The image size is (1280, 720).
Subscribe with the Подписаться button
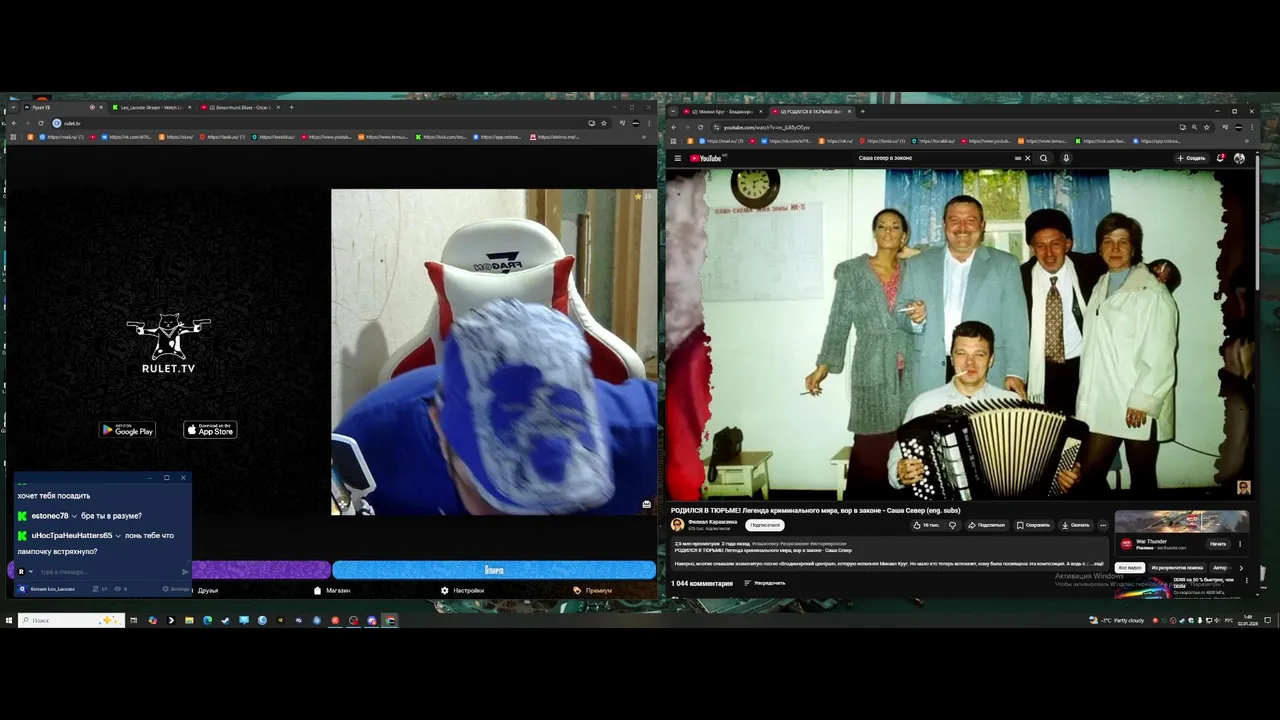(x=765, y=525)
